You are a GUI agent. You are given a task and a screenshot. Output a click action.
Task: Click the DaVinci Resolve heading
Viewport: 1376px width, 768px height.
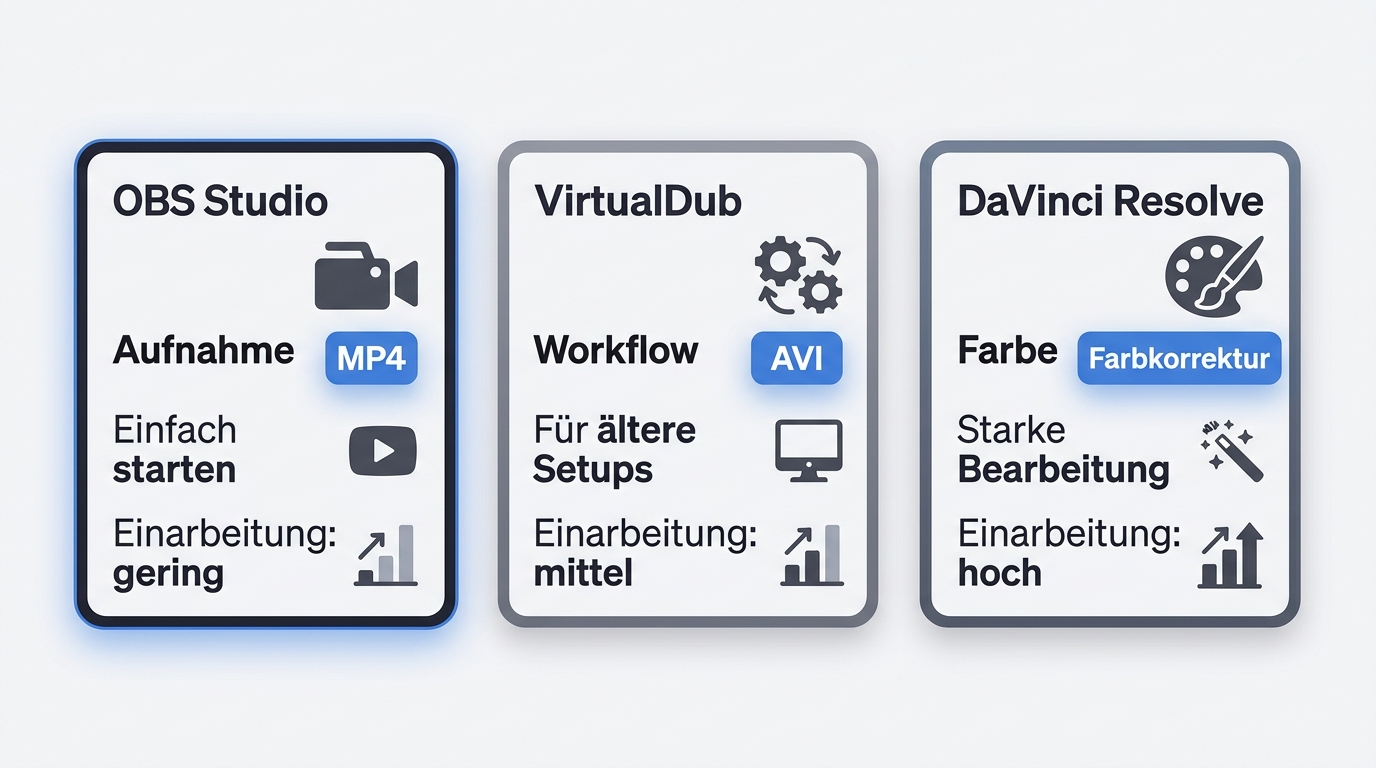click(1111, 201)
